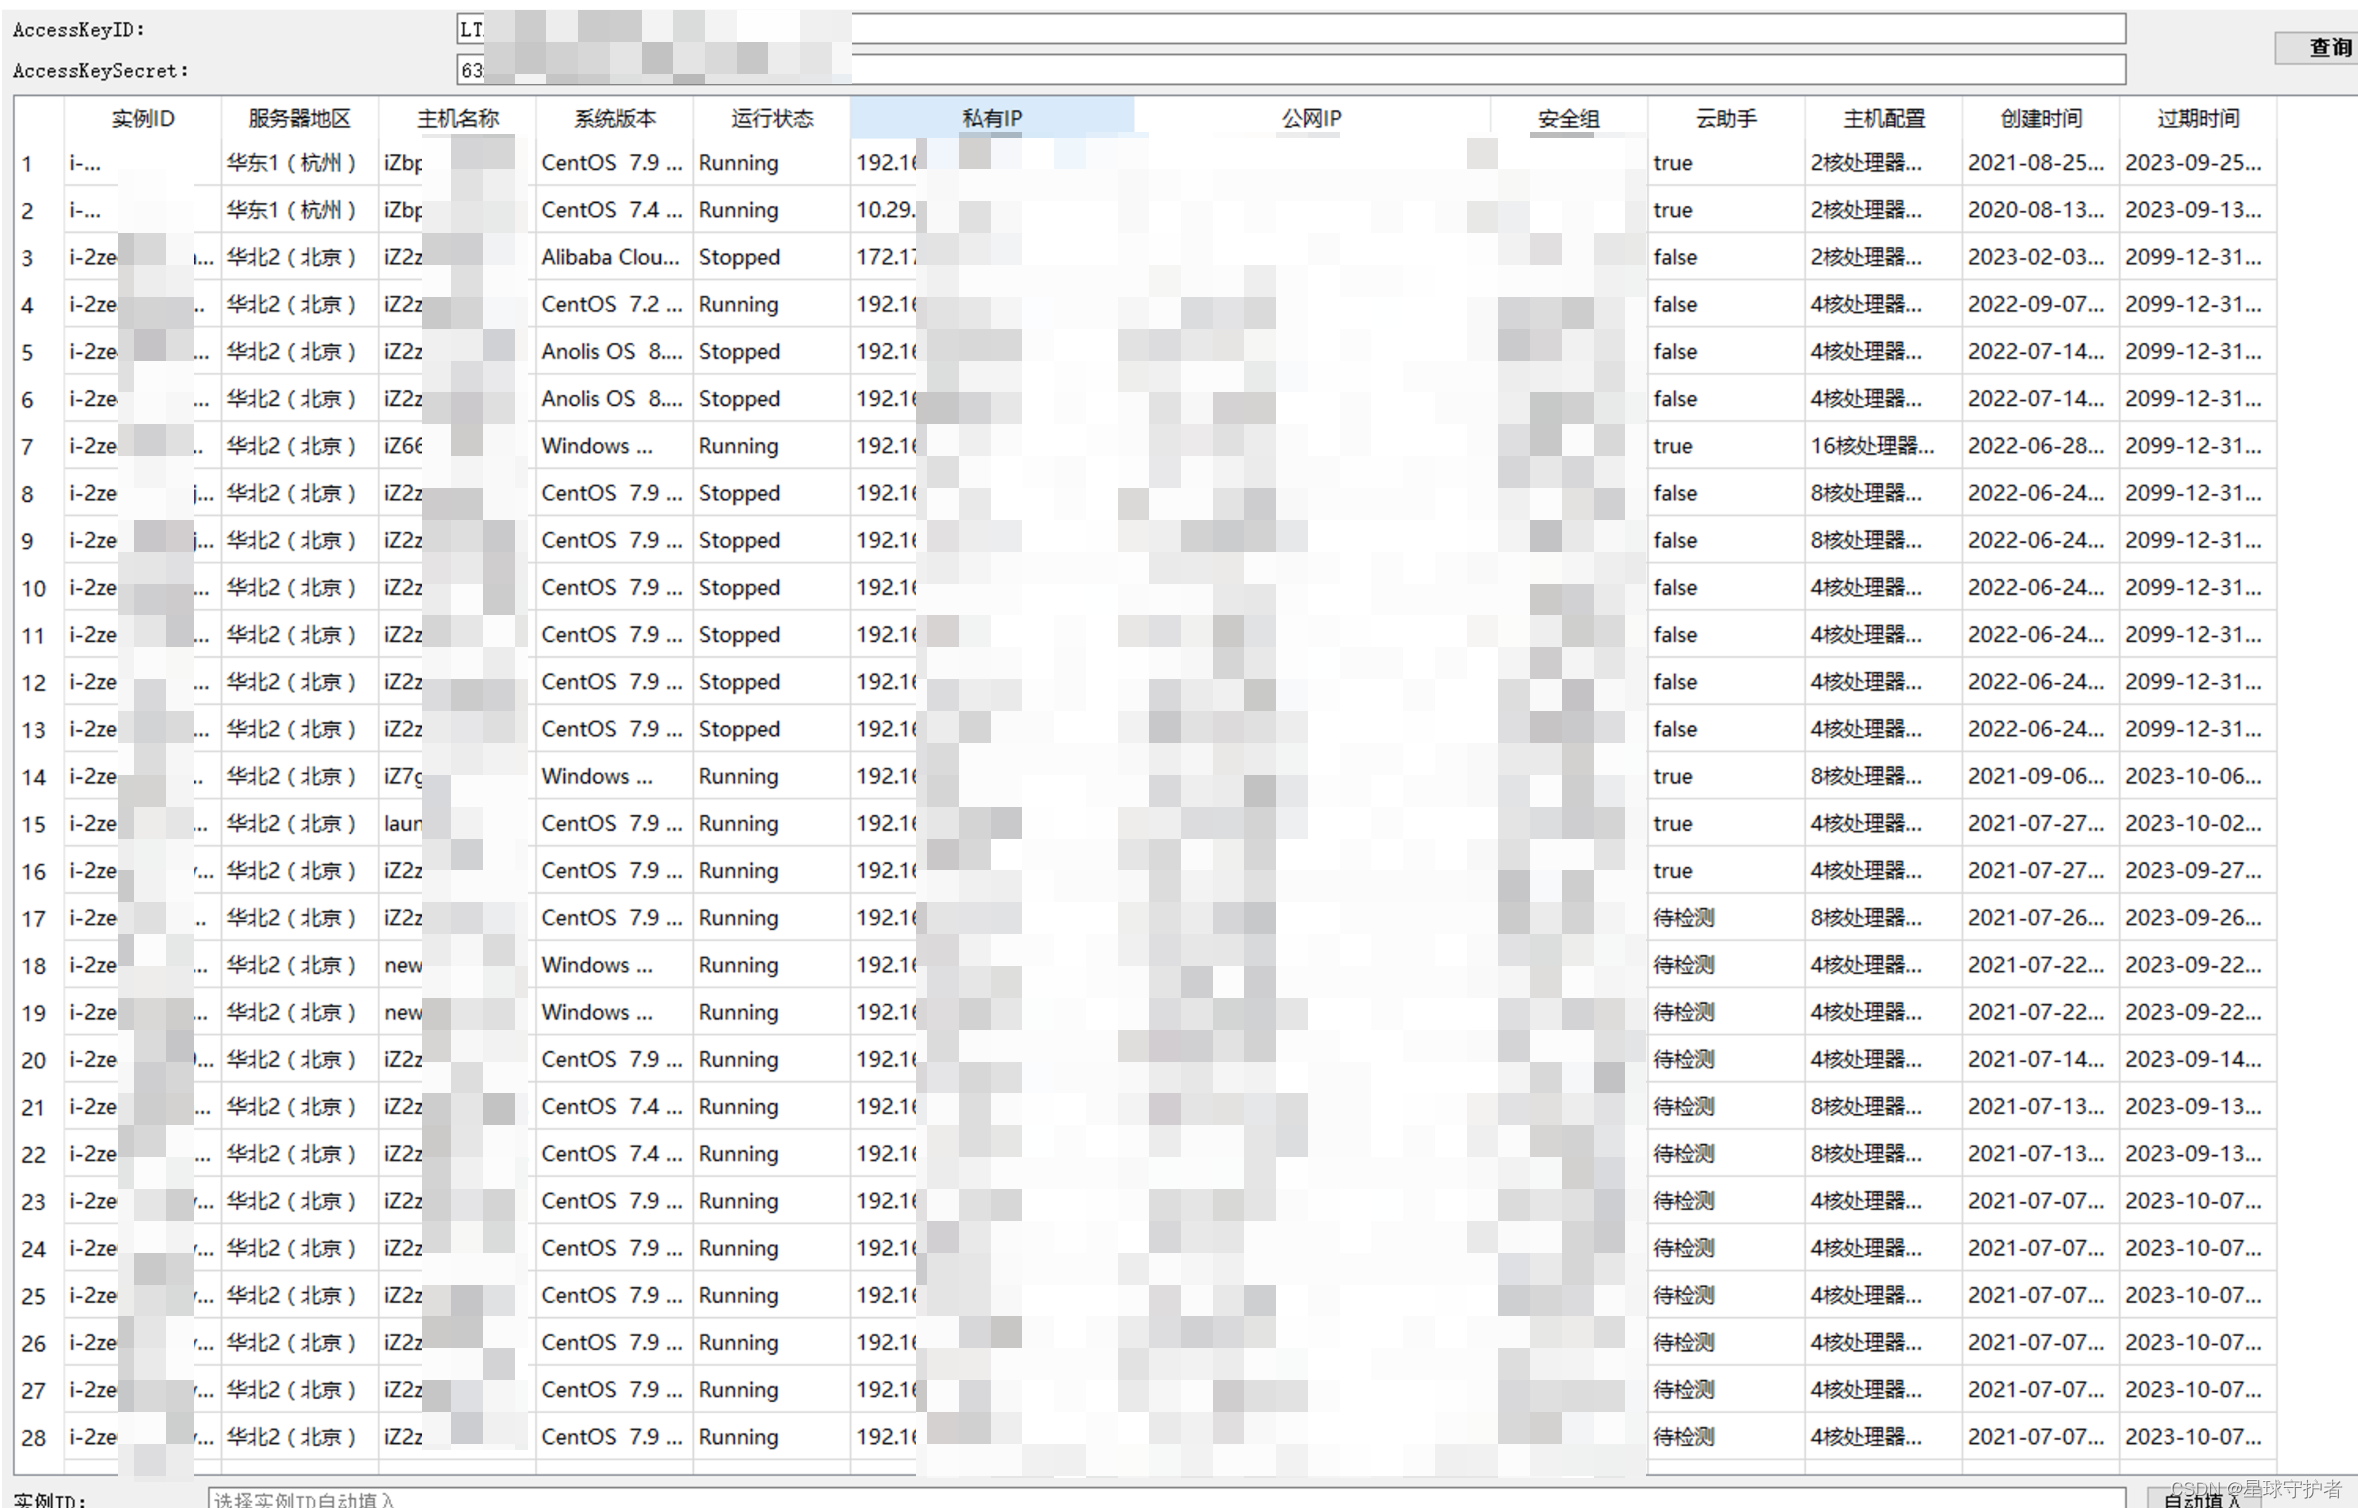2358x1508 pixels.
Task: Click the 服务器地区 column header
Action: (298, 117)
